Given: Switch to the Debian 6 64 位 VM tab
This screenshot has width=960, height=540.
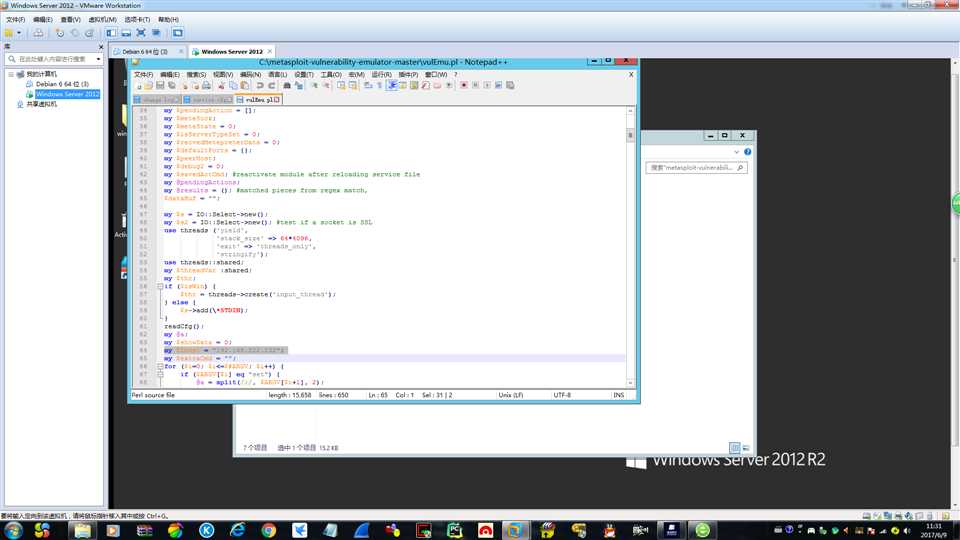Looking at the screenshot, I should [x=147, y=51].
